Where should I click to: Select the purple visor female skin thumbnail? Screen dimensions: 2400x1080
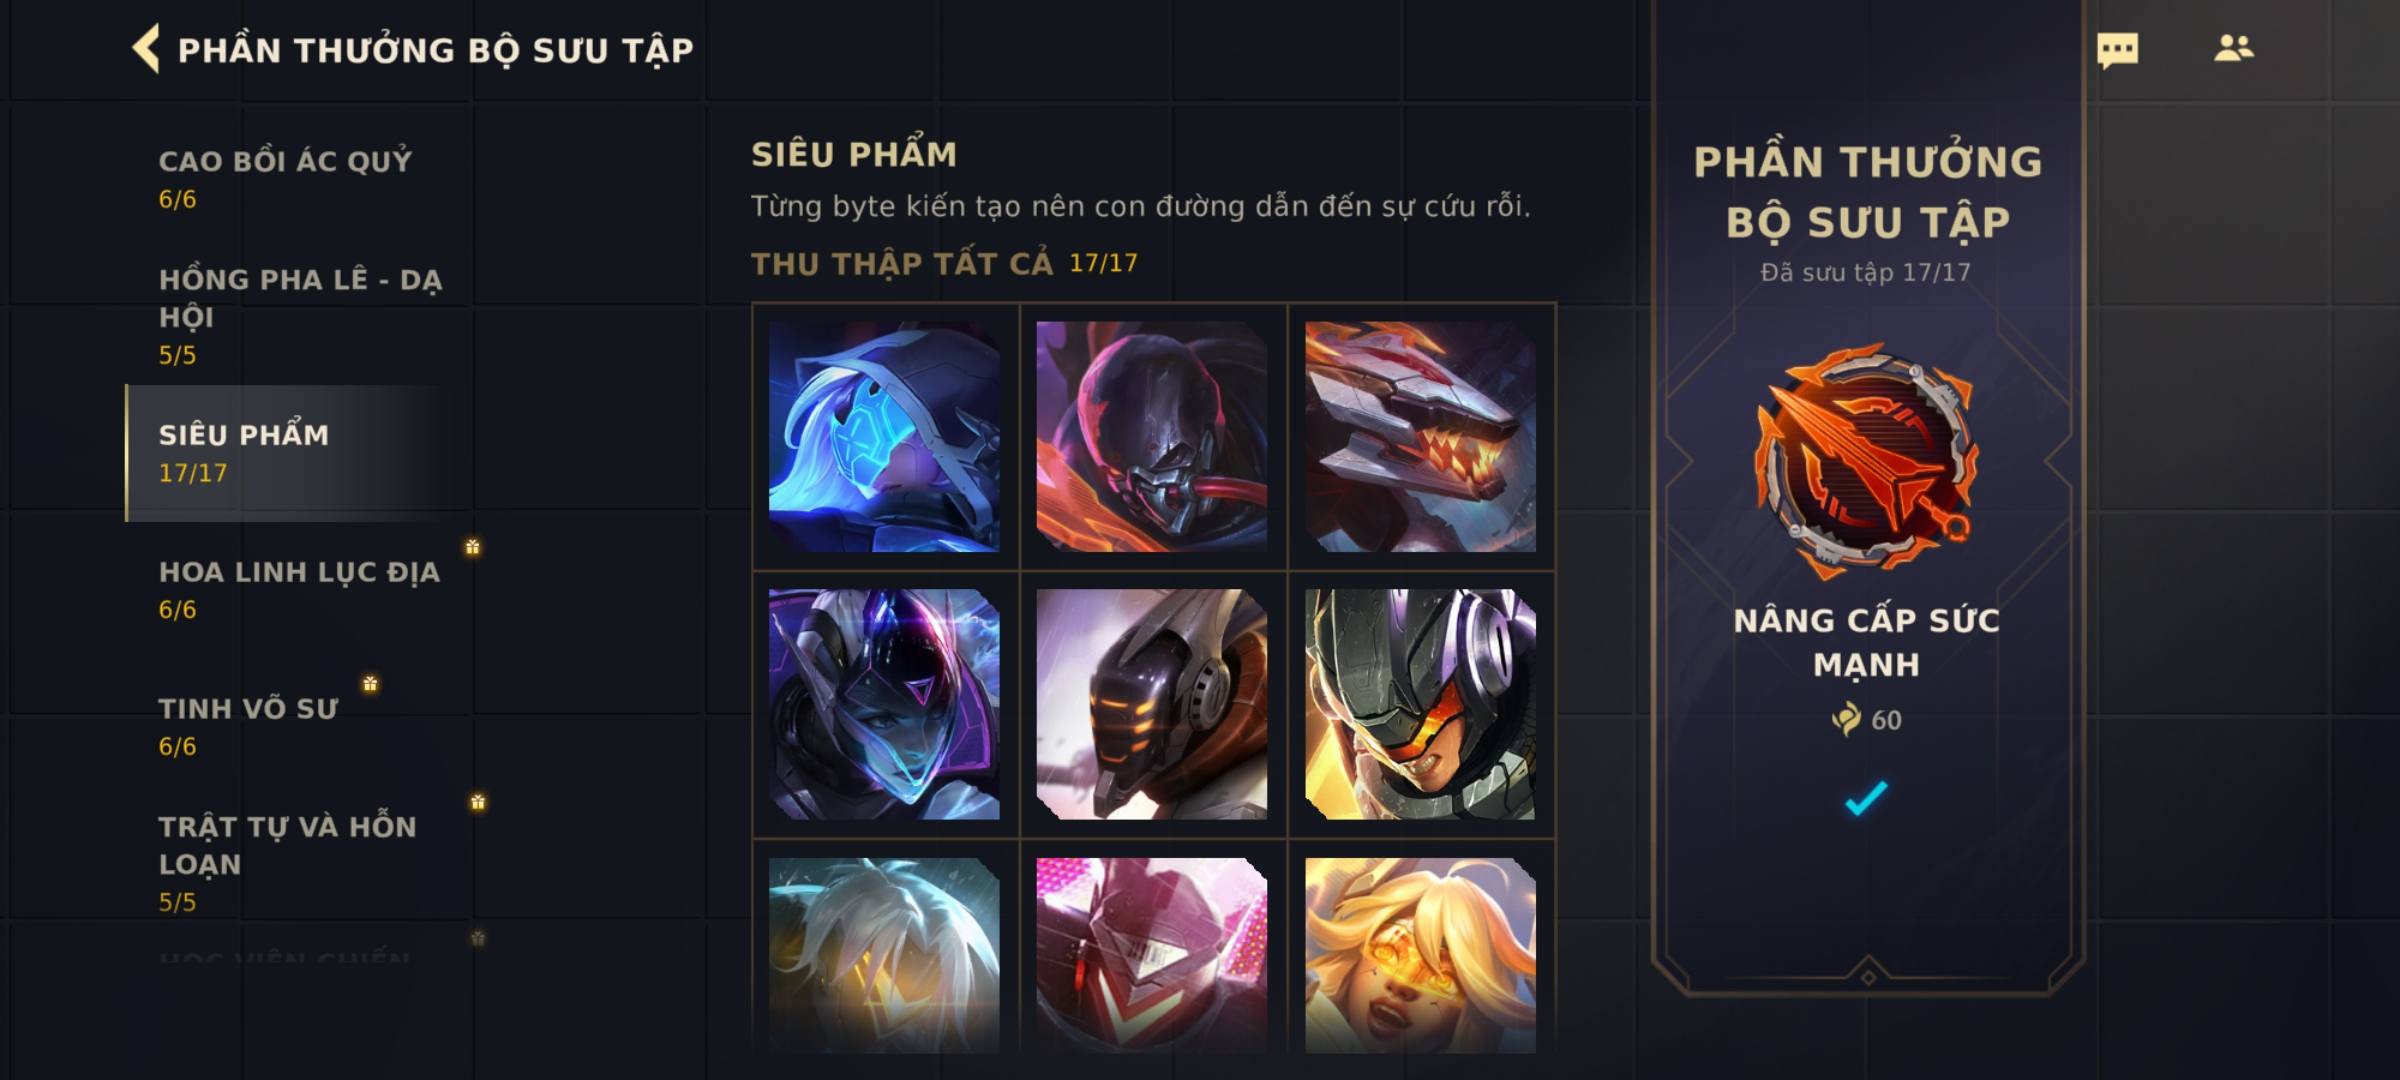pos(884,704)
